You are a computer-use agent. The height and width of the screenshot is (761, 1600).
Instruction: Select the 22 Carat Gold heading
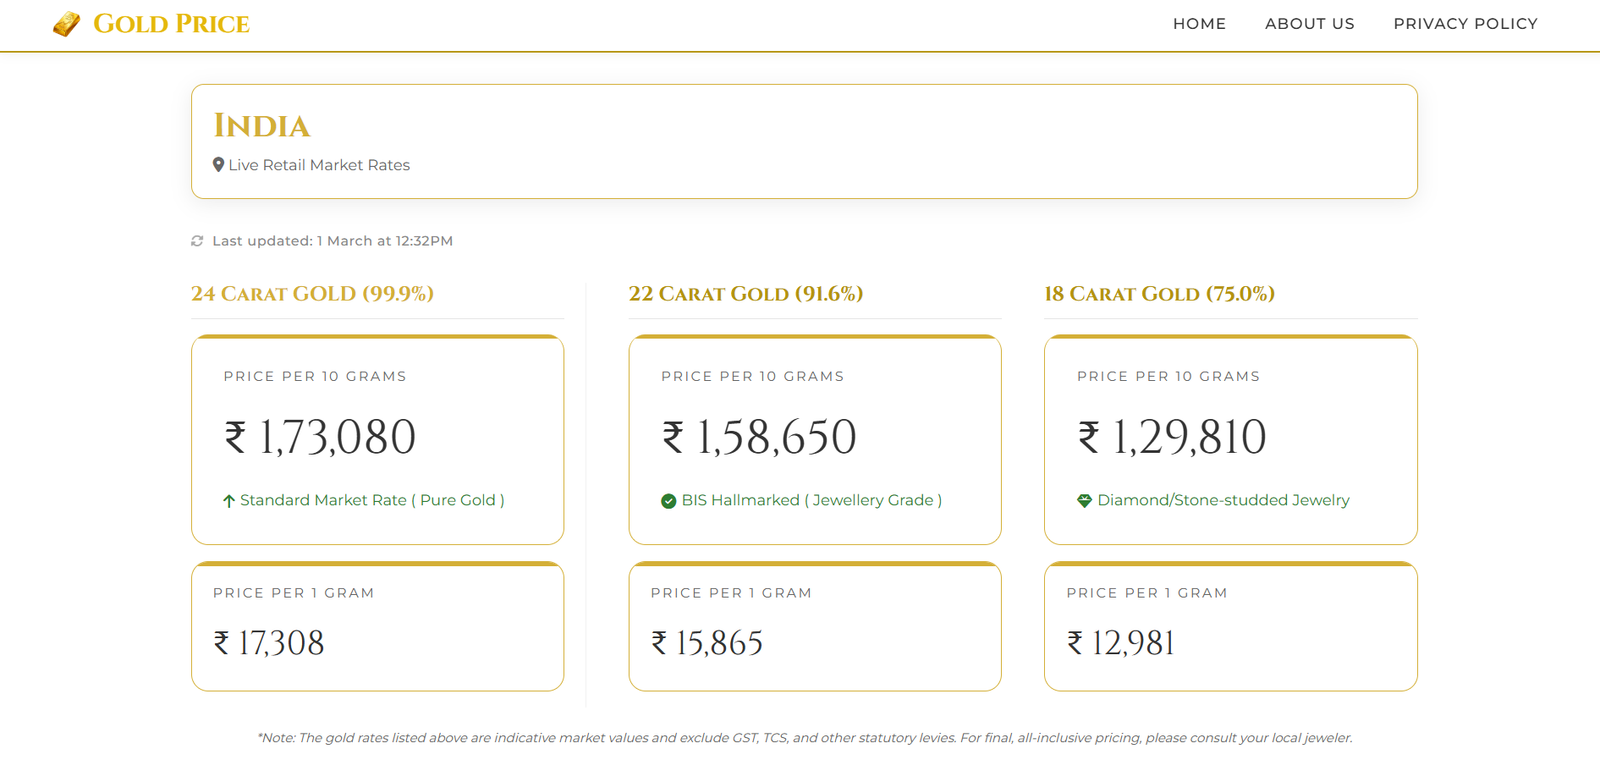coord(747,293)
